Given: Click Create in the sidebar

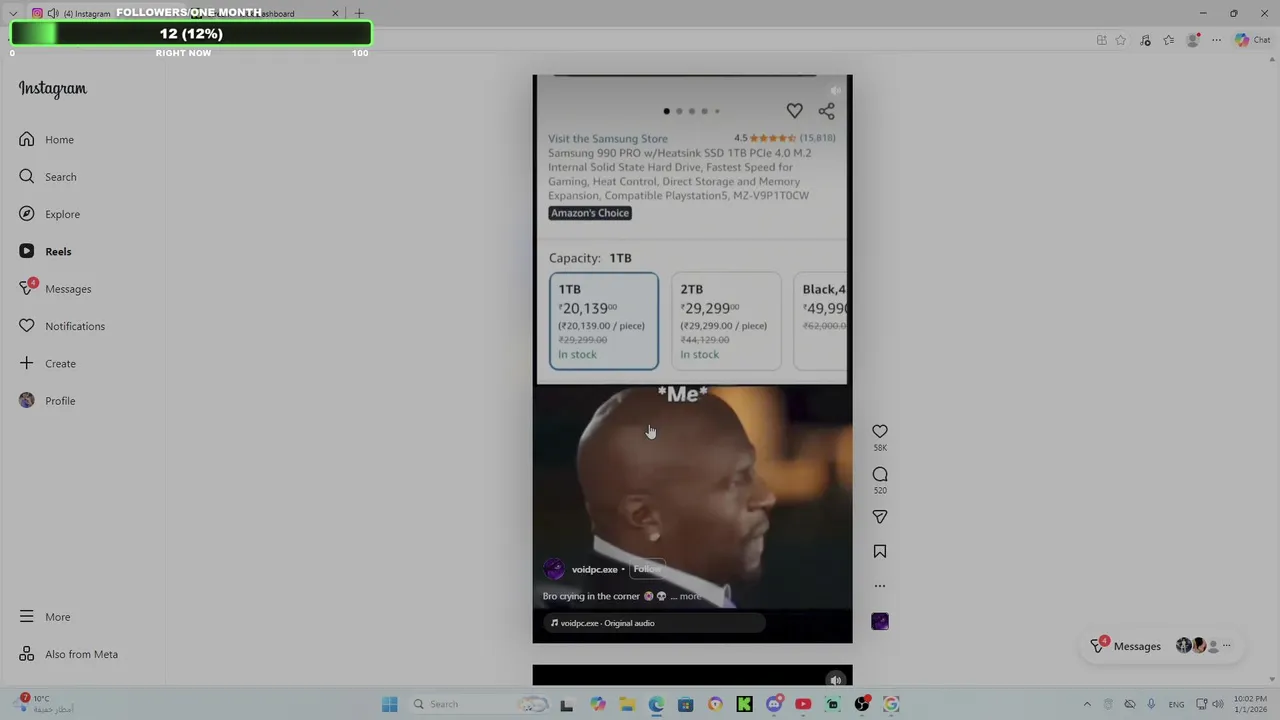Looking at the screenshot, I should point(47,364).
